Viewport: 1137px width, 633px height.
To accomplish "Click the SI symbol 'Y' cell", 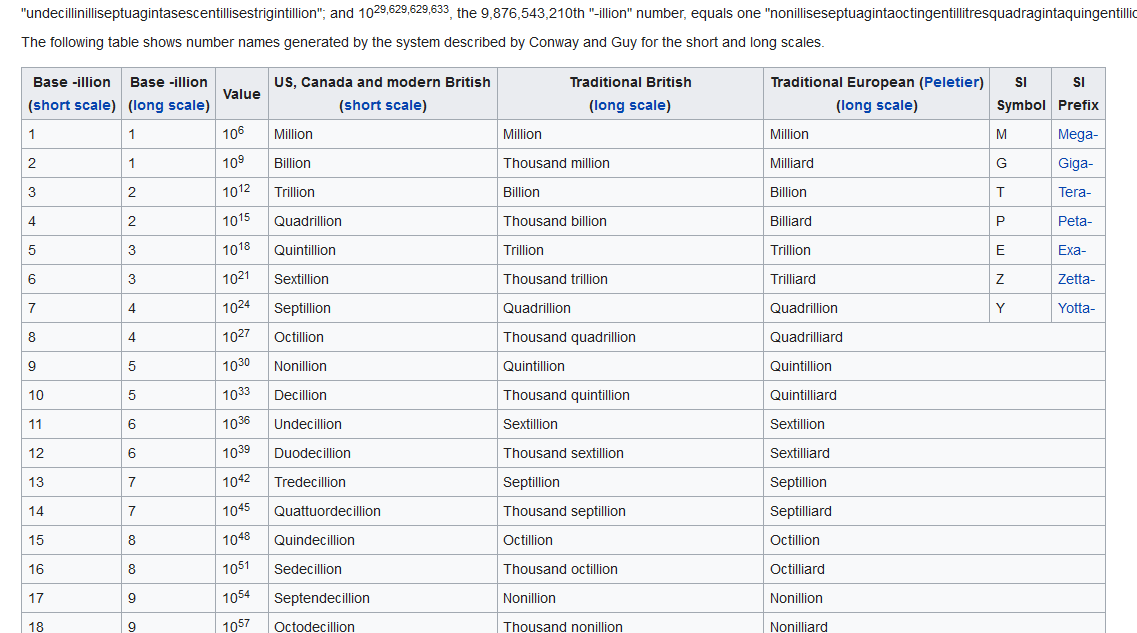I will [x=1020, y=308].
